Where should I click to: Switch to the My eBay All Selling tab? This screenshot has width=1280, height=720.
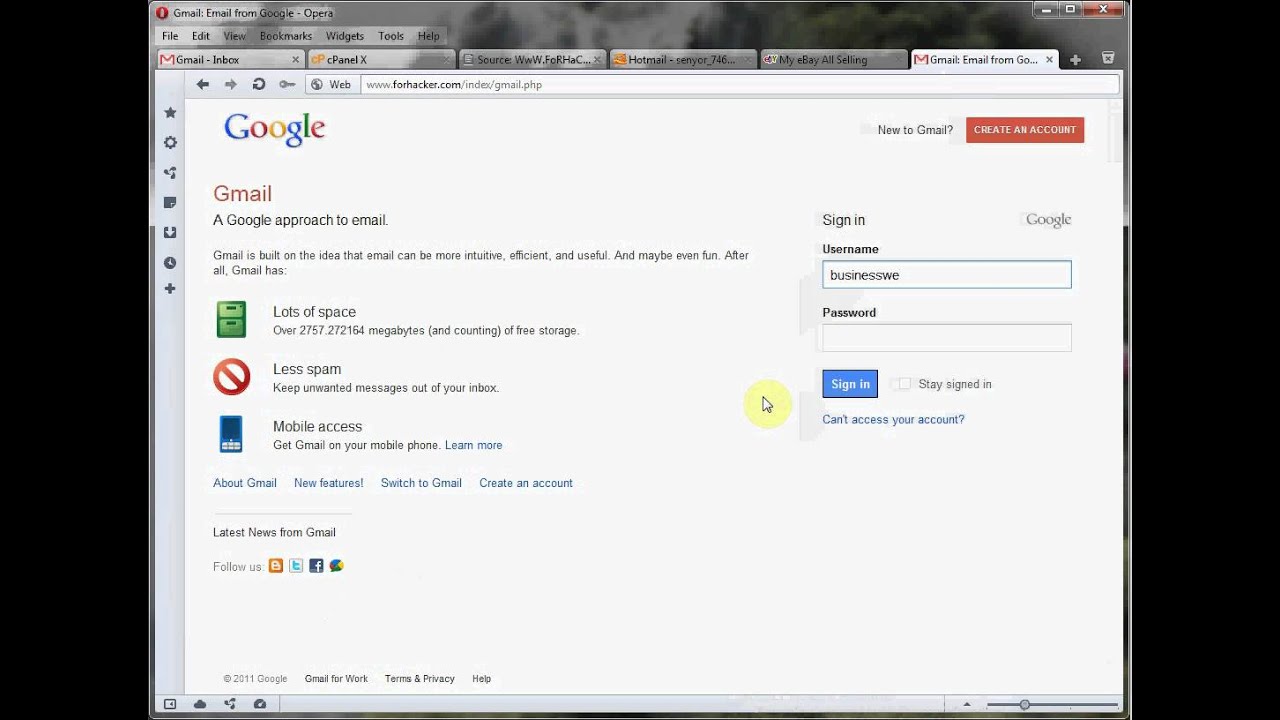835,60
